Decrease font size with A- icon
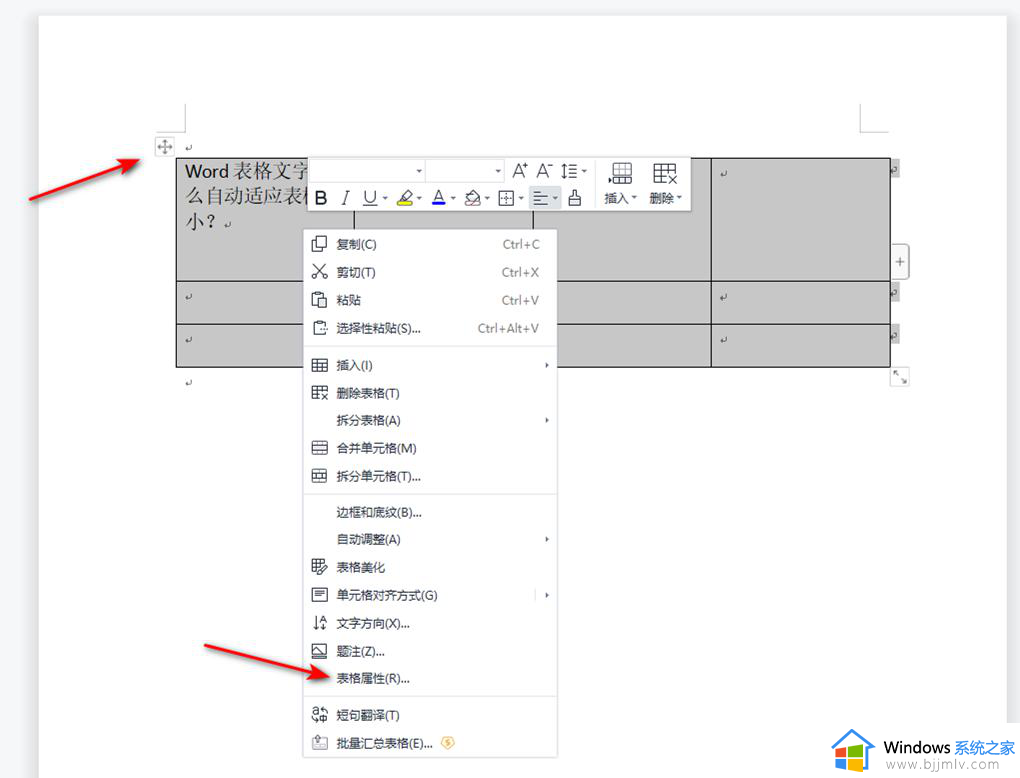The width and height of the screenshot is (1020, 778). (x=544, y=171)
